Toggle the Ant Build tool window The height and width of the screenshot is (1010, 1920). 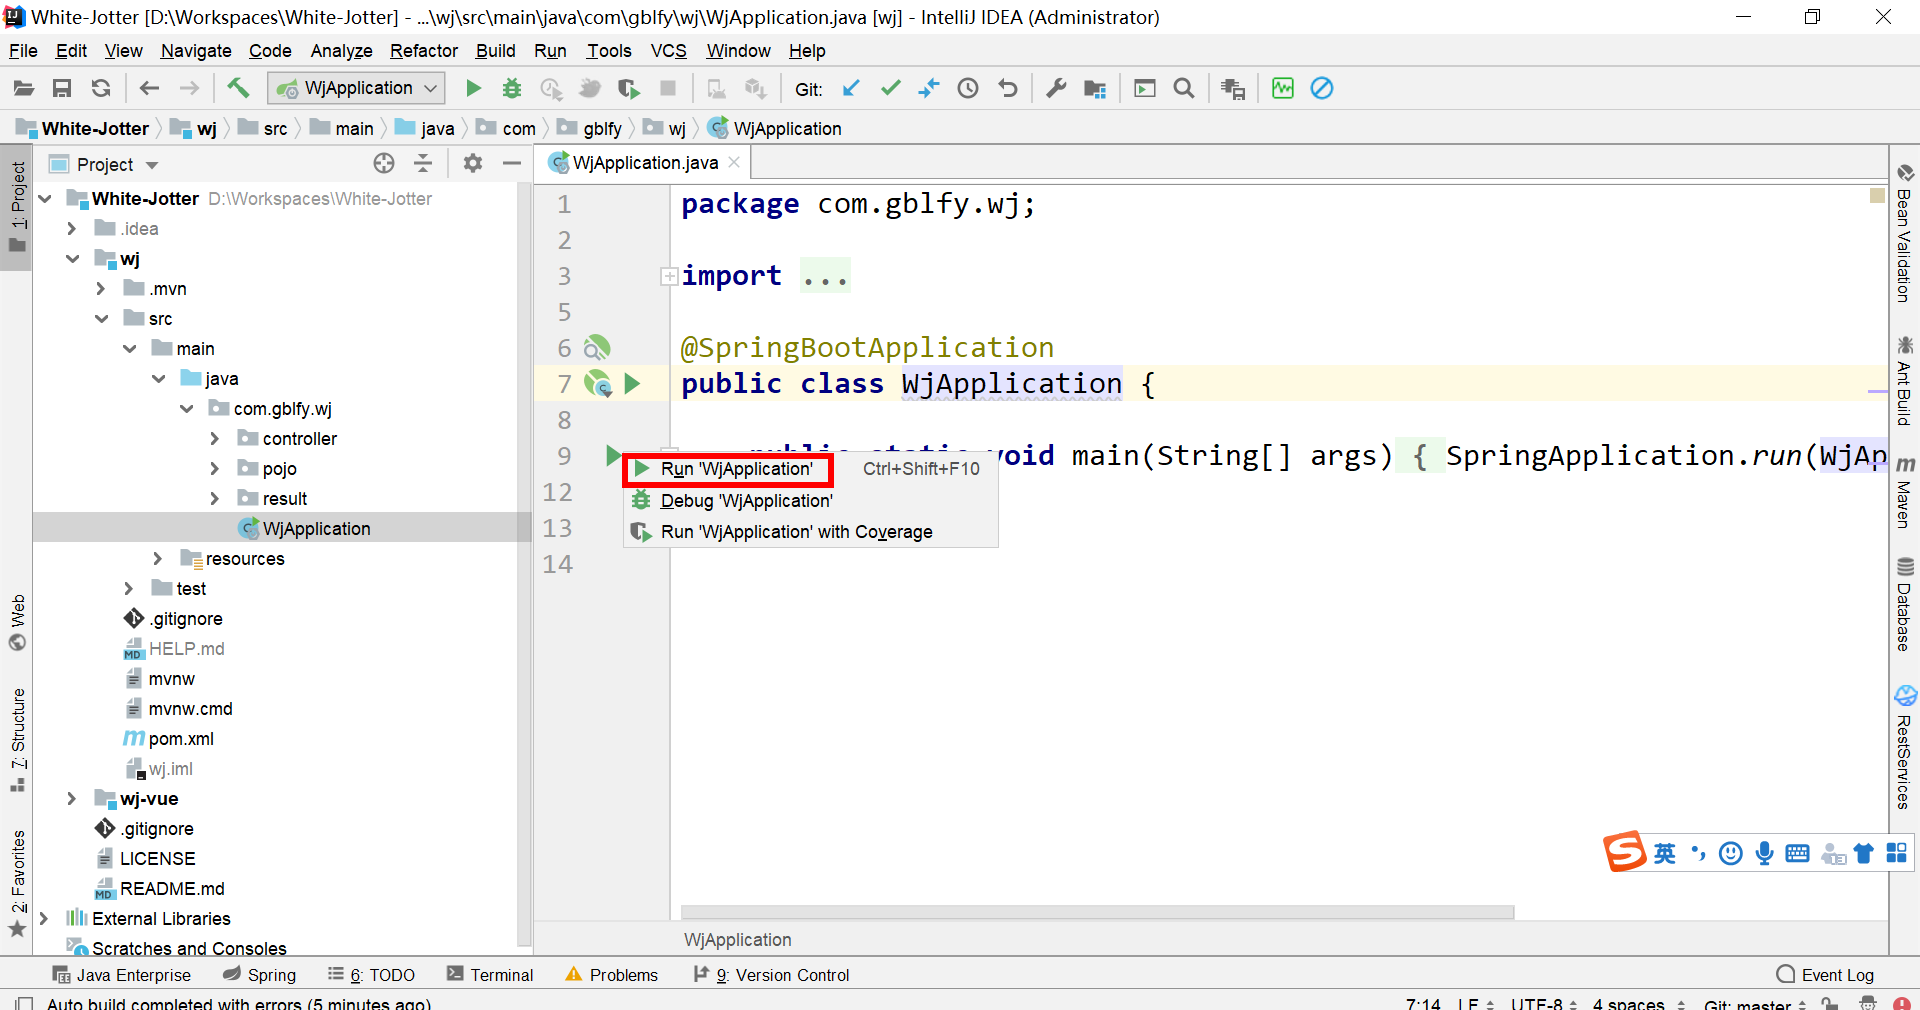1905,380
